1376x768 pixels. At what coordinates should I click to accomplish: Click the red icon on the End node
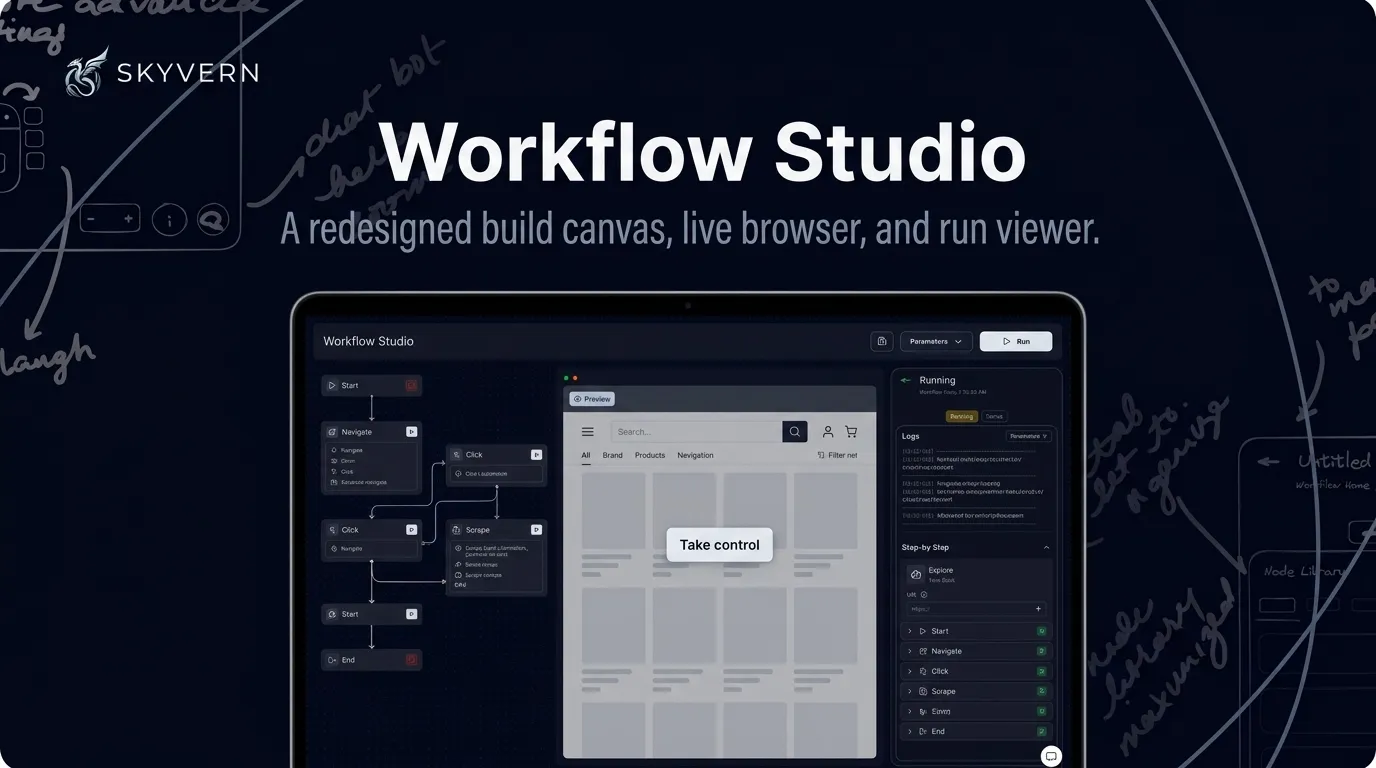[x=411, y=660]
